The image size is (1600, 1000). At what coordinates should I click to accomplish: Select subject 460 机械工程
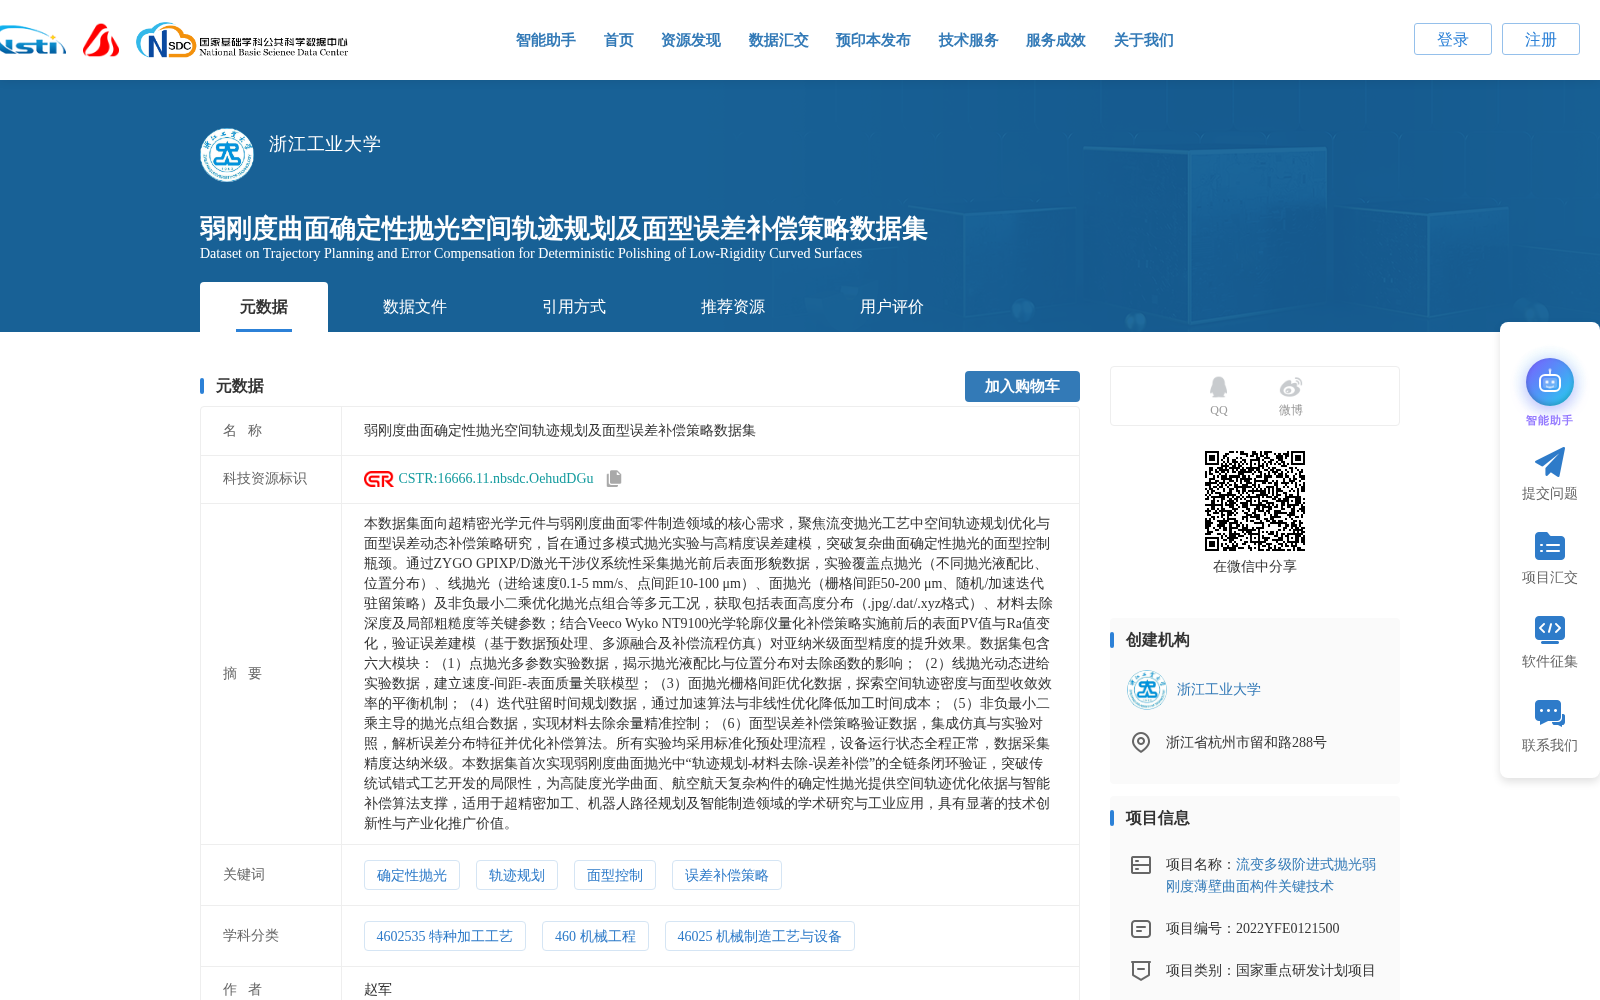tap(595, 936)
